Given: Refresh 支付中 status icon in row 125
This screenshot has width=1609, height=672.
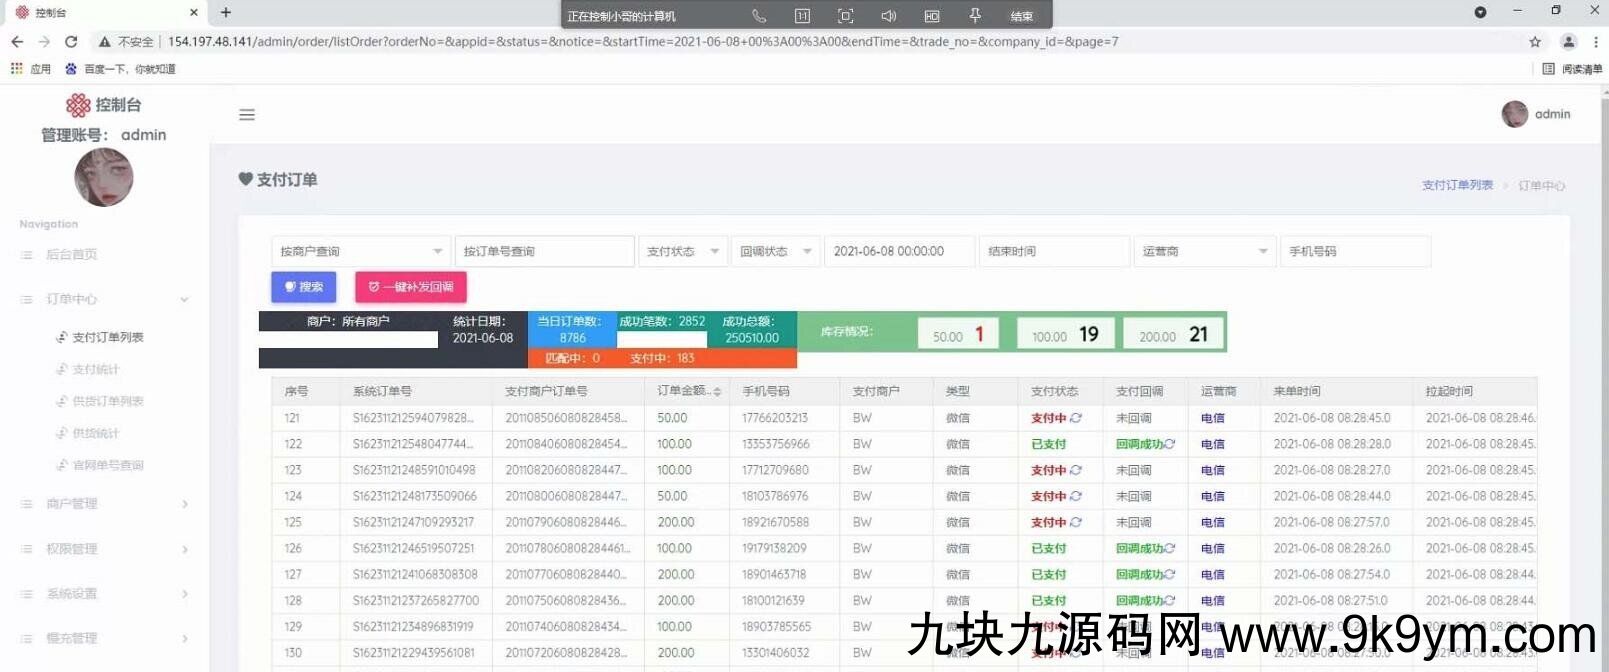Looking at the screenshot, I should coord(1076,522).
